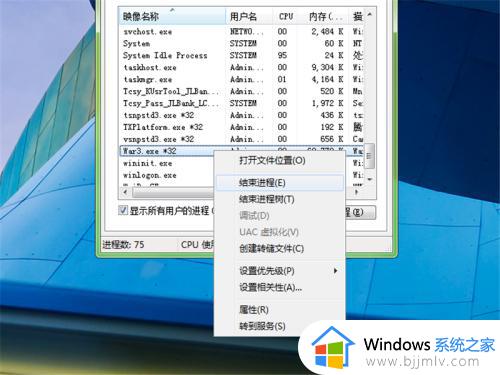Image resolution: width=500 pixels, height=375 pixels.
Task: Click NETWO... user name cell
Action: (247, 32)
